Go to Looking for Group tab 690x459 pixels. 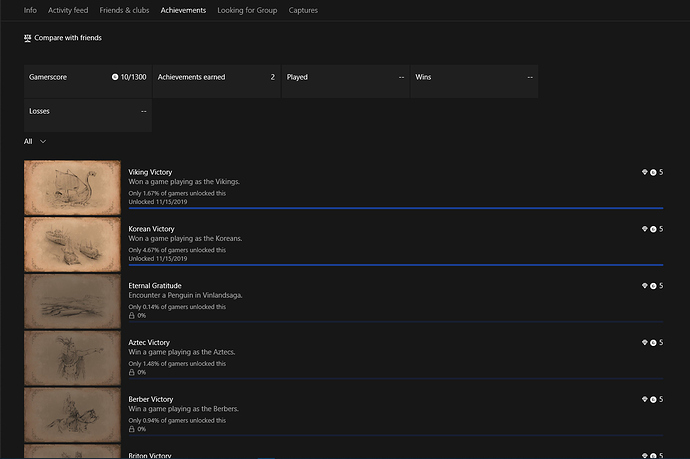coord(247,10)
